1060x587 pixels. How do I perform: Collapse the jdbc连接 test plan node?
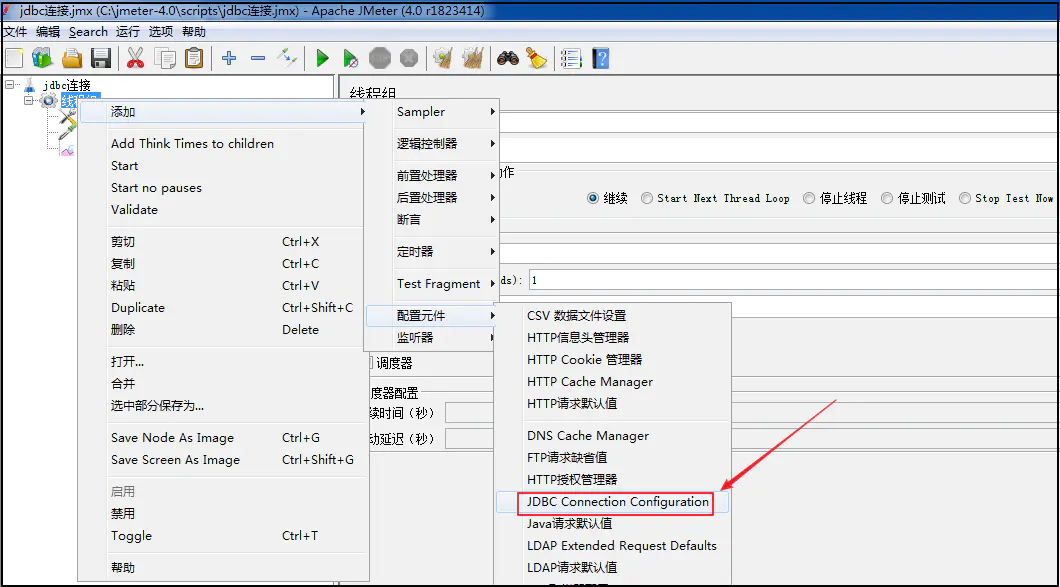click(x=9, y=85)
